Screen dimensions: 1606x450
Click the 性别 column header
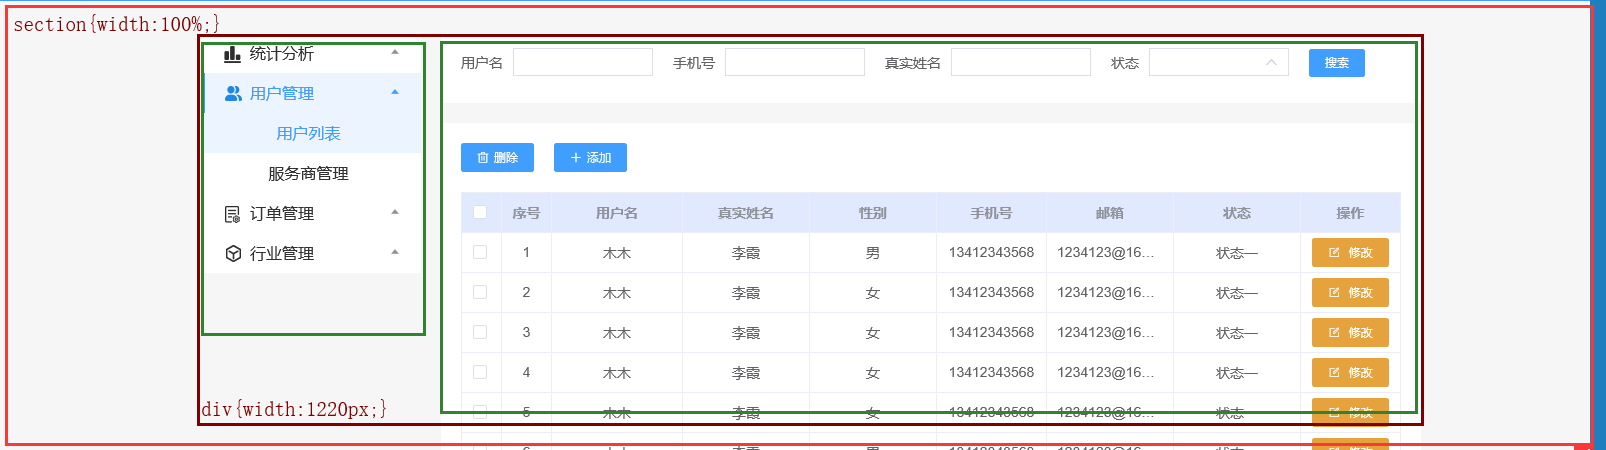click(x=873, y=213)
